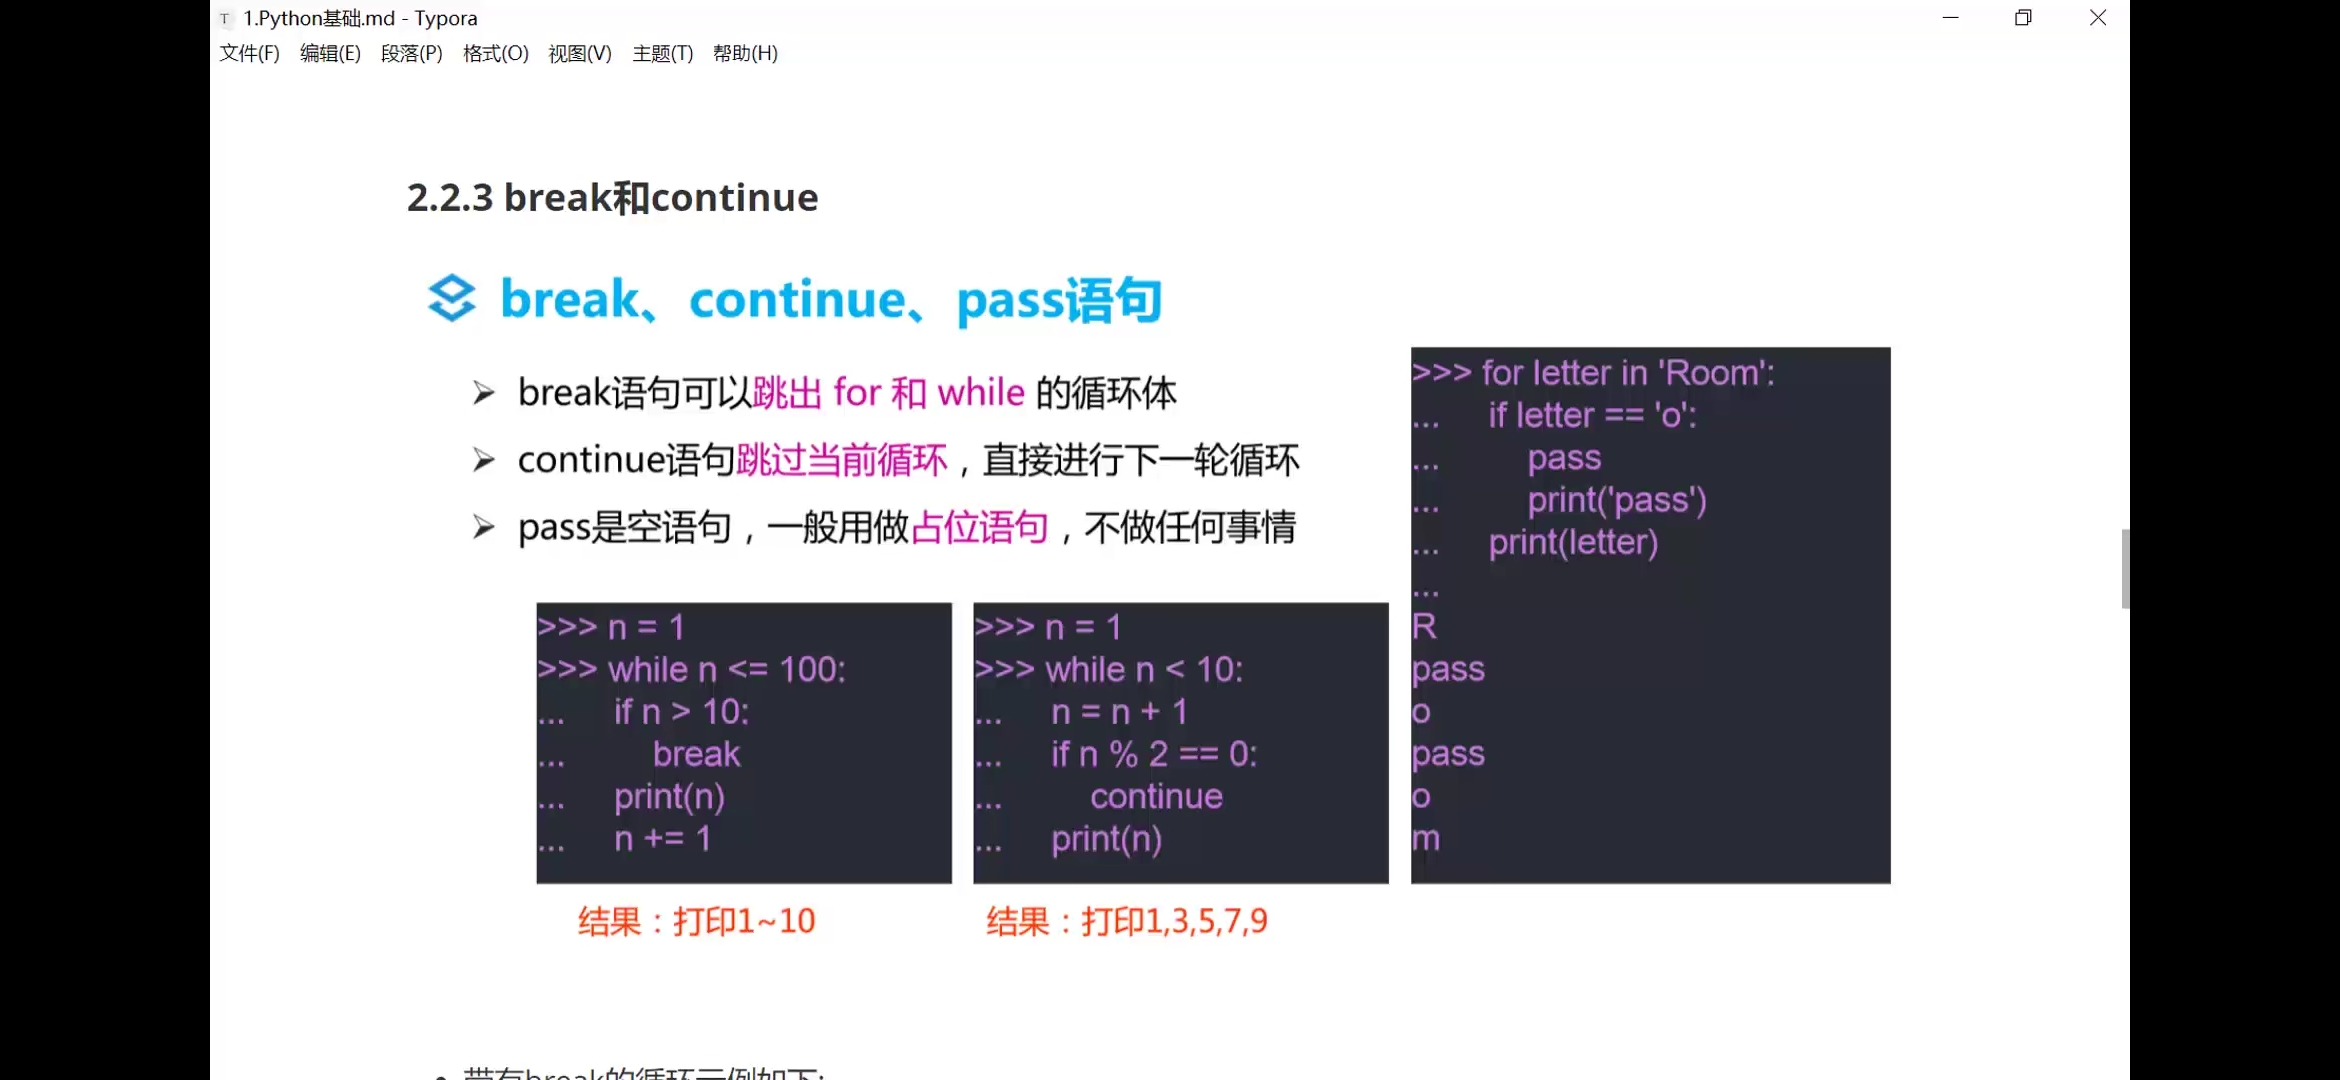Click the Typora app icon in title bar
2340x1080 pixels.
click(x=225, y=18)
